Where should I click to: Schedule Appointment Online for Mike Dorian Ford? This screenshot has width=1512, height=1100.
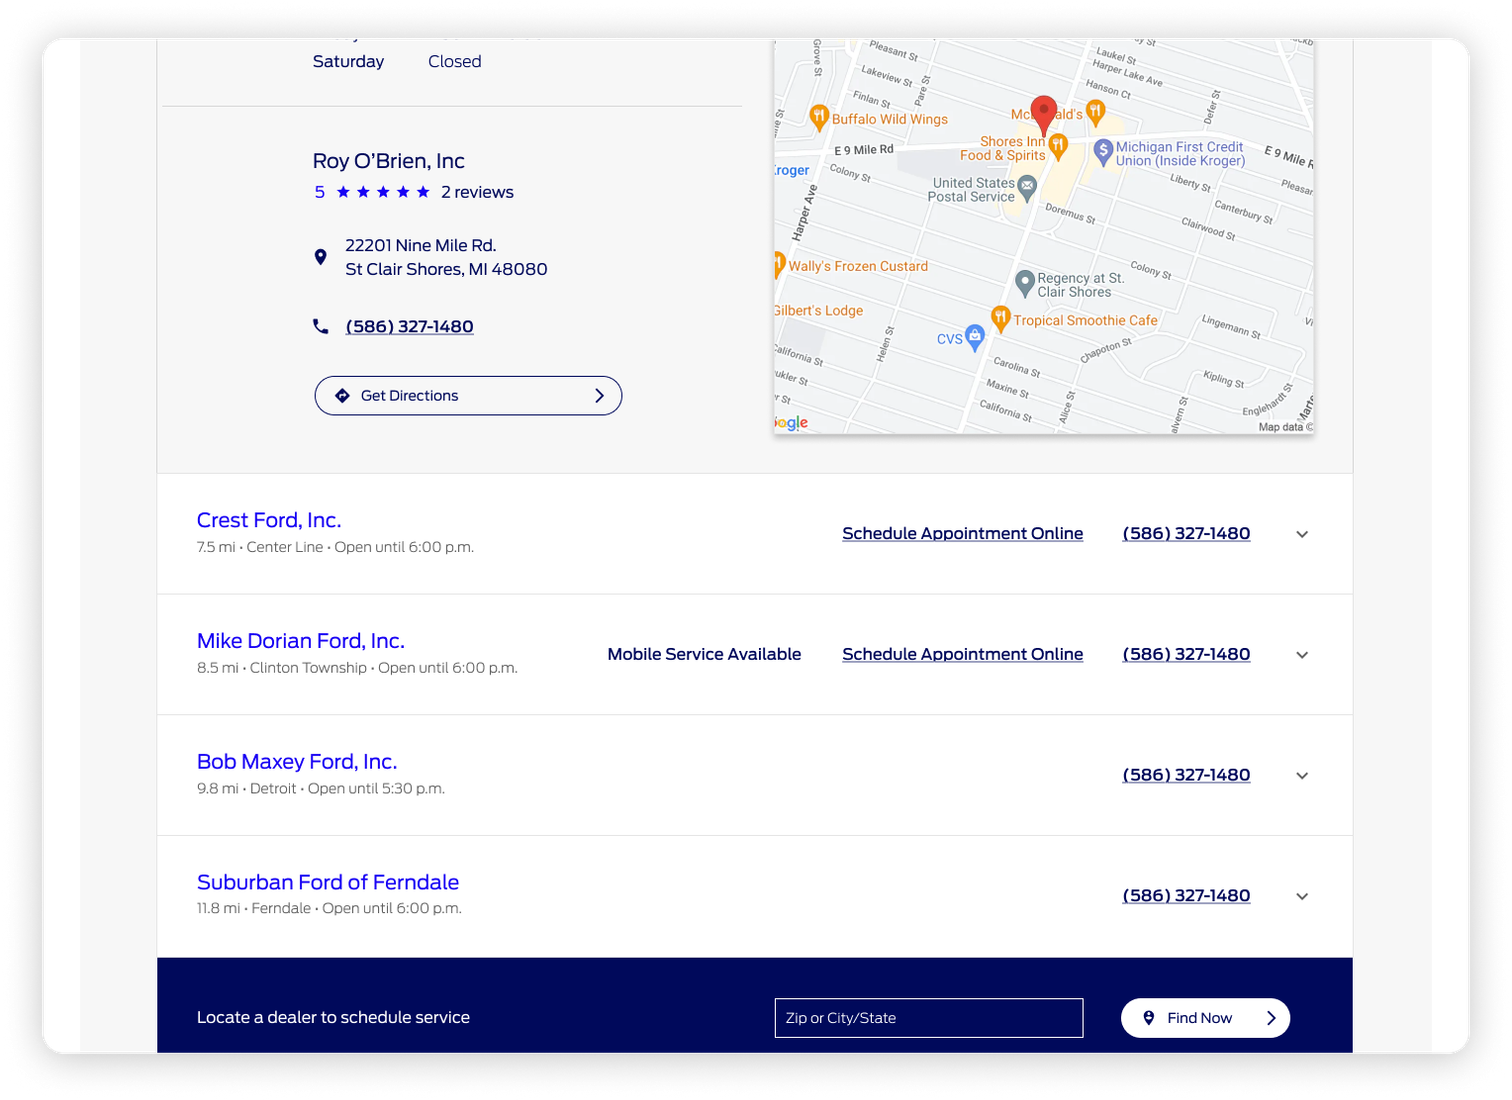tap(962, 654)
